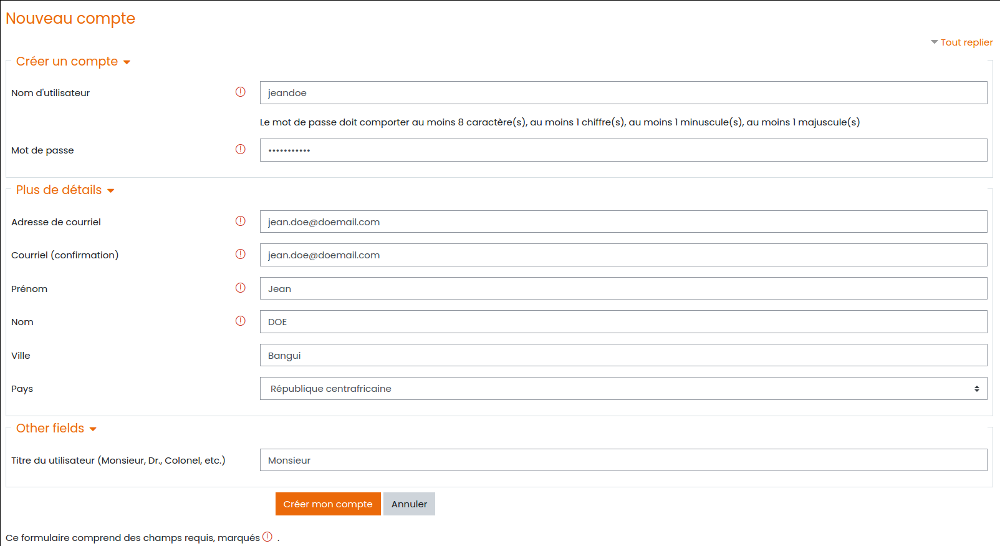This screenshot has height=546, width=1000.
Task: Select the Adresse de courriel input
Action: pyautogui.click(x=623, y=221)
